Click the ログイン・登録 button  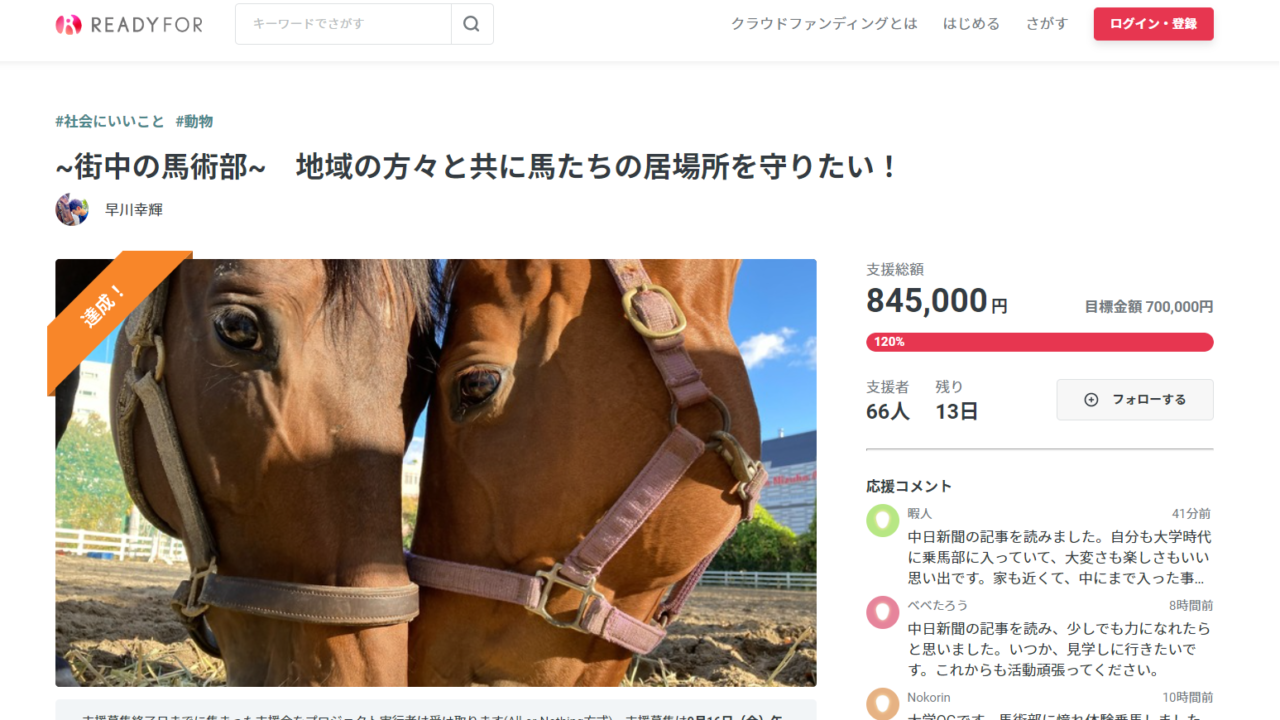(x=1153, y=24)
